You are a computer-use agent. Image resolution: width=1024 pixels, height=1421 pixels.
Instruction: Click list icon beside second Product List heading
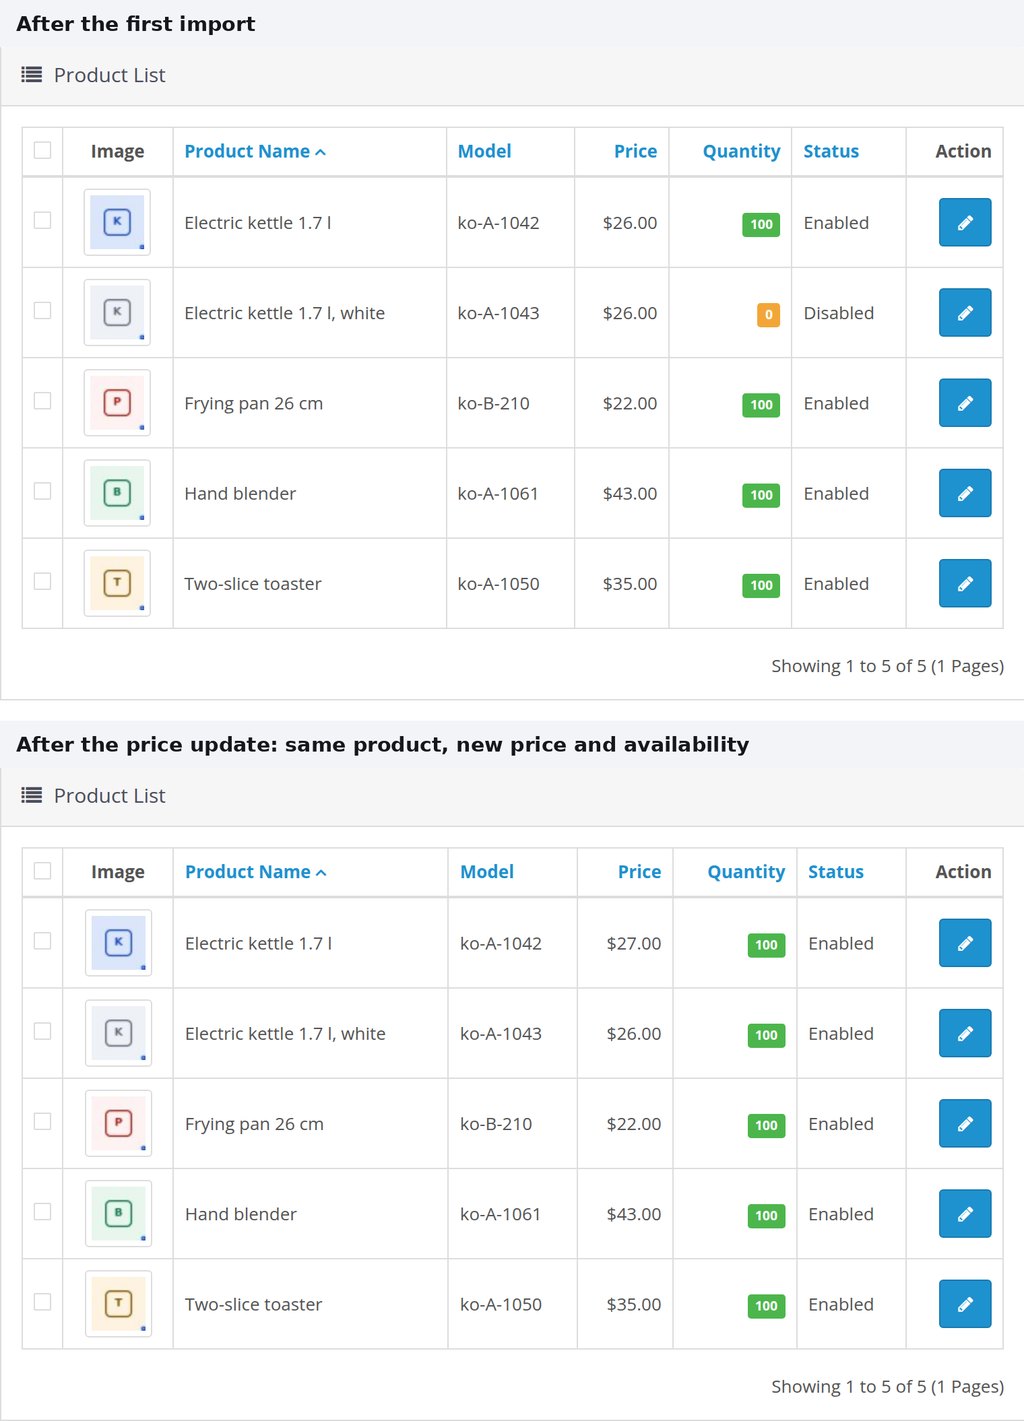[32, 795]
